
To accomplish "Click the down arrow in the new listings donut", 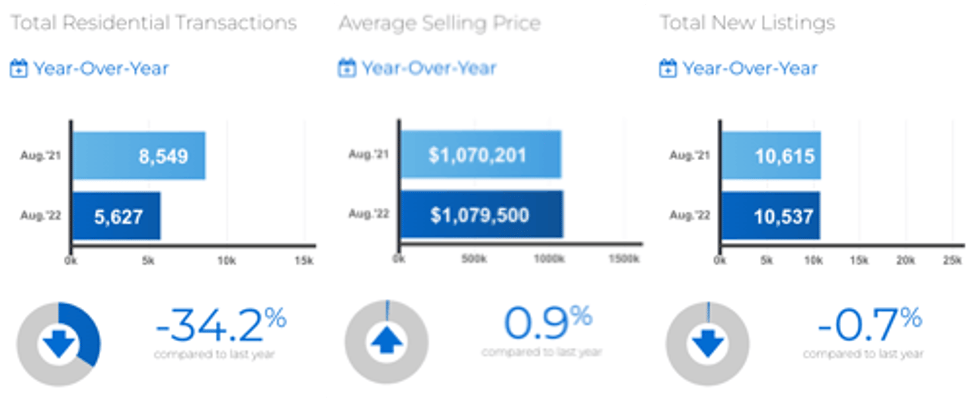I will 707,343.
